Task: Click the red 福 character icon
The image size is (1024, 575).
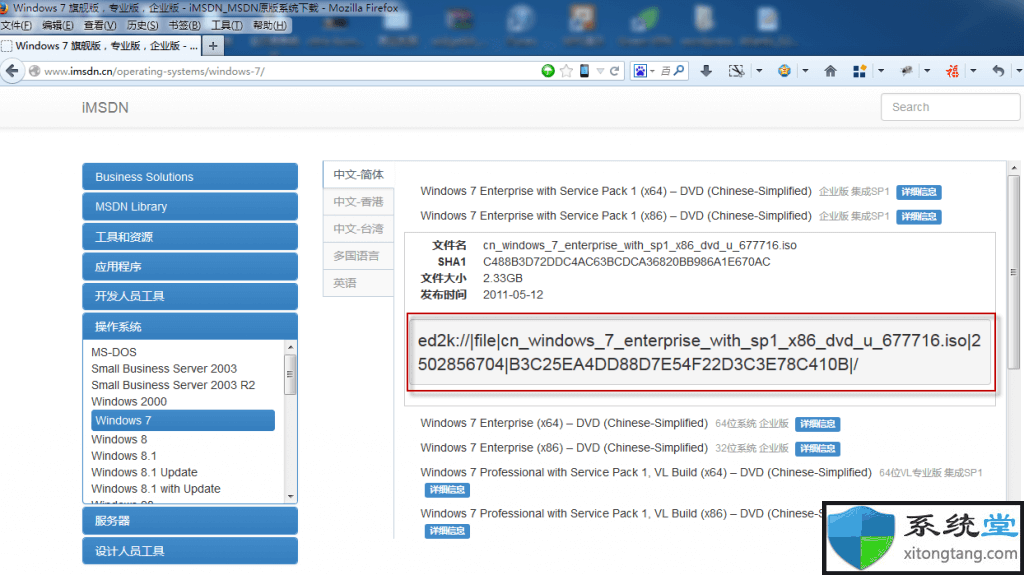Action: [x=952, y=71]
